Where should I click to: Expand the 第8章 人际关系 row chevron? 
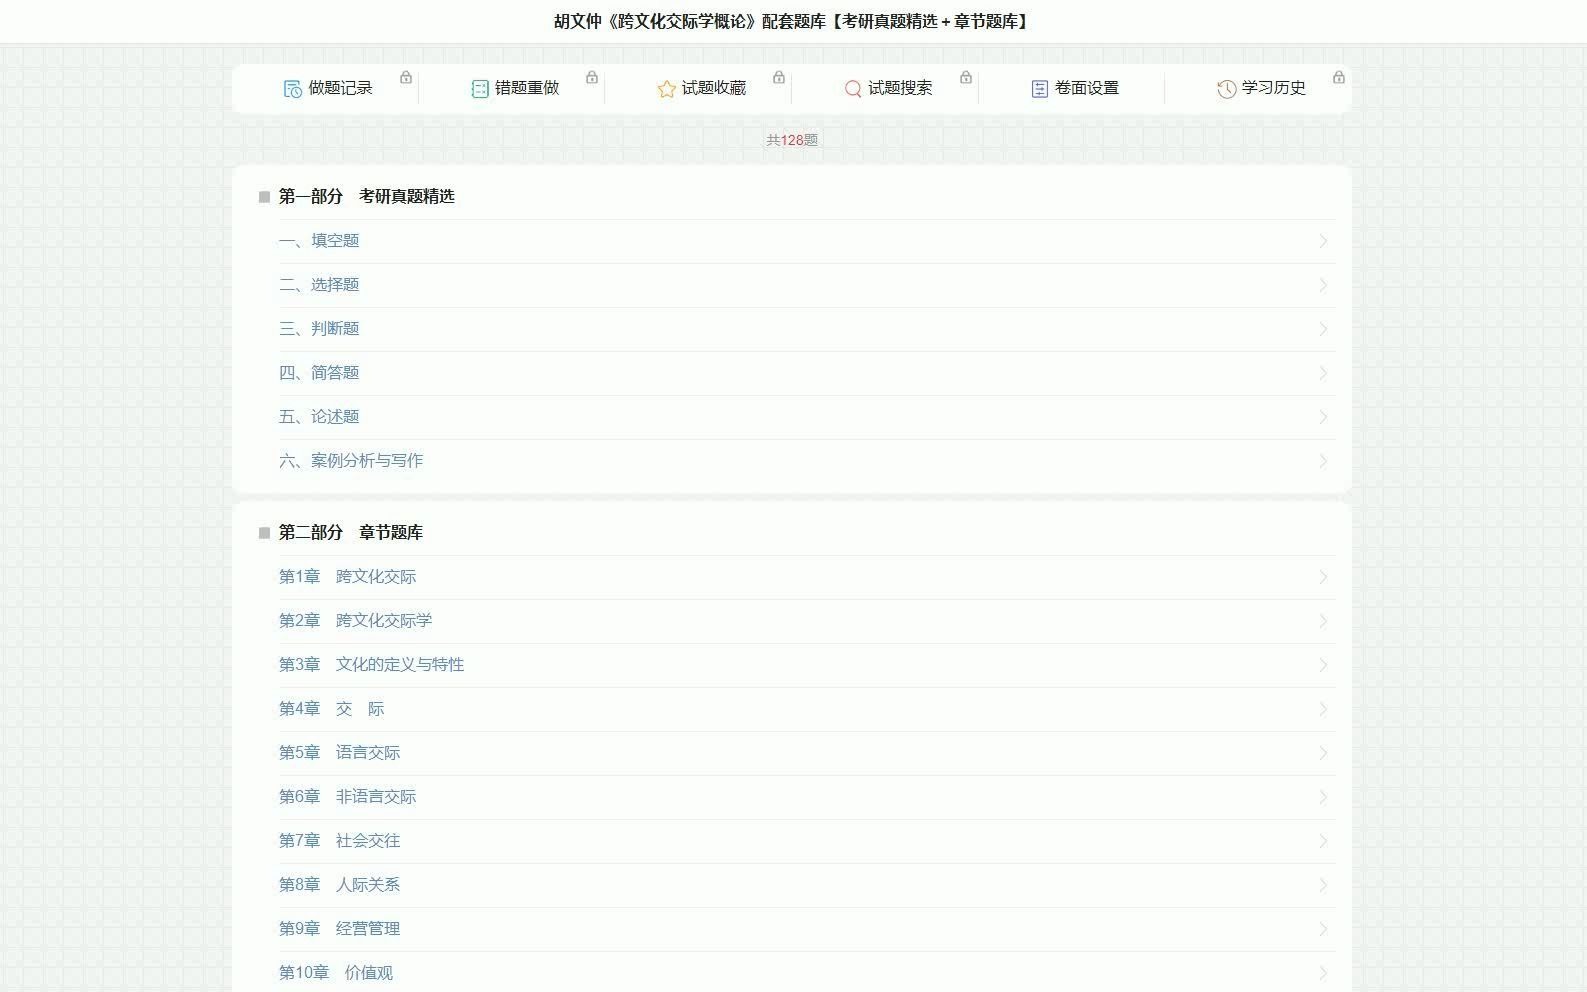(x=1323, y=885)
